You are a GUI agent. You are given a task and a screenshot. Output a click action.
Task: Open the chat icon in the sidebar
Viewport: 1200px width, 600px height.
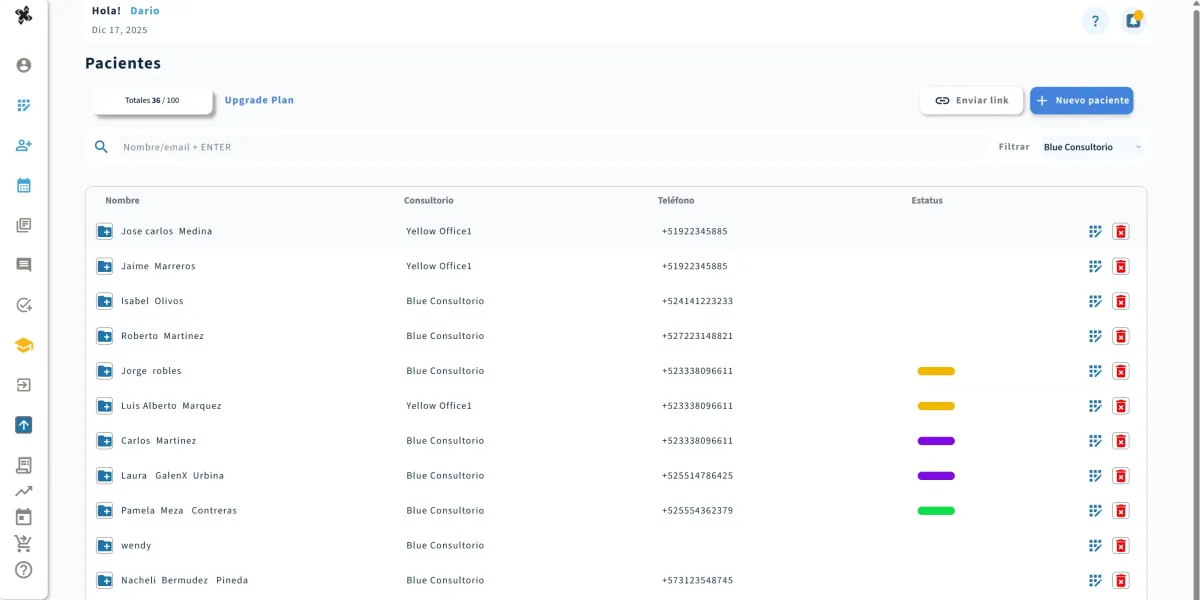pos(23,263)
